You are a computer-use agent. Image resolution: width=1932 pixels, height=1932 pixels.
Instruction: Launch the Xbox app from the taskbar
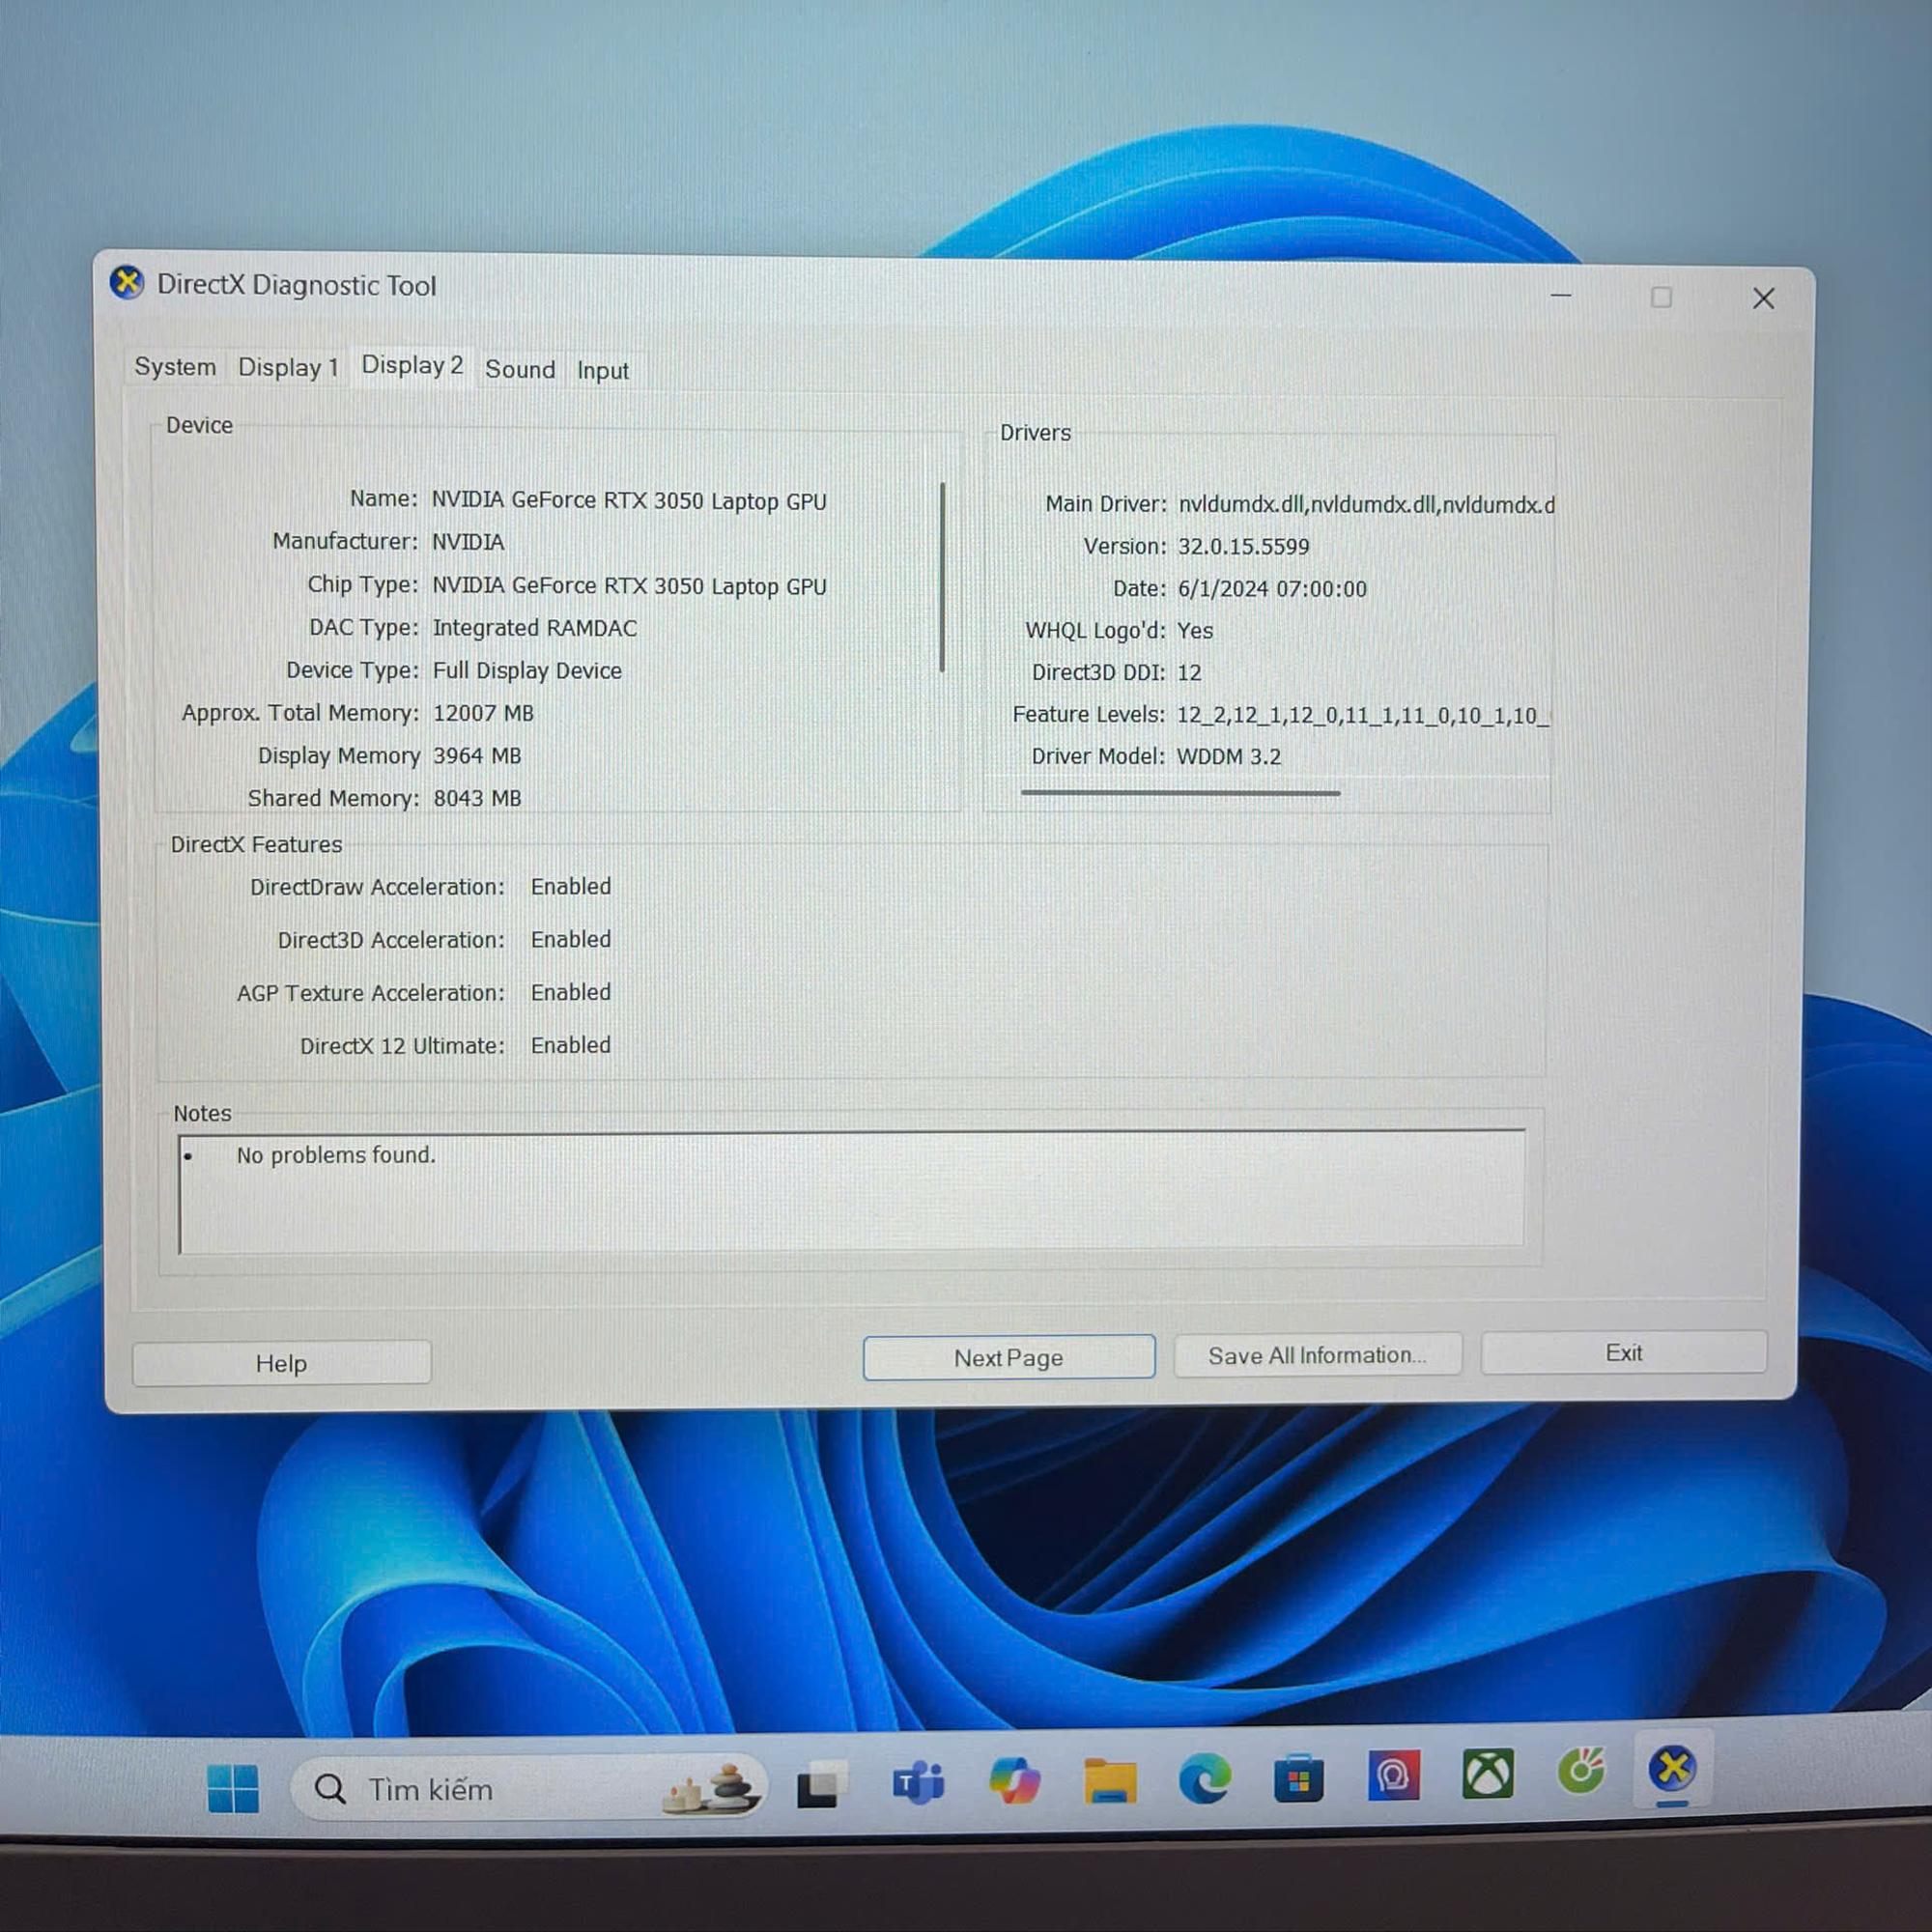coord(1487,1775)
